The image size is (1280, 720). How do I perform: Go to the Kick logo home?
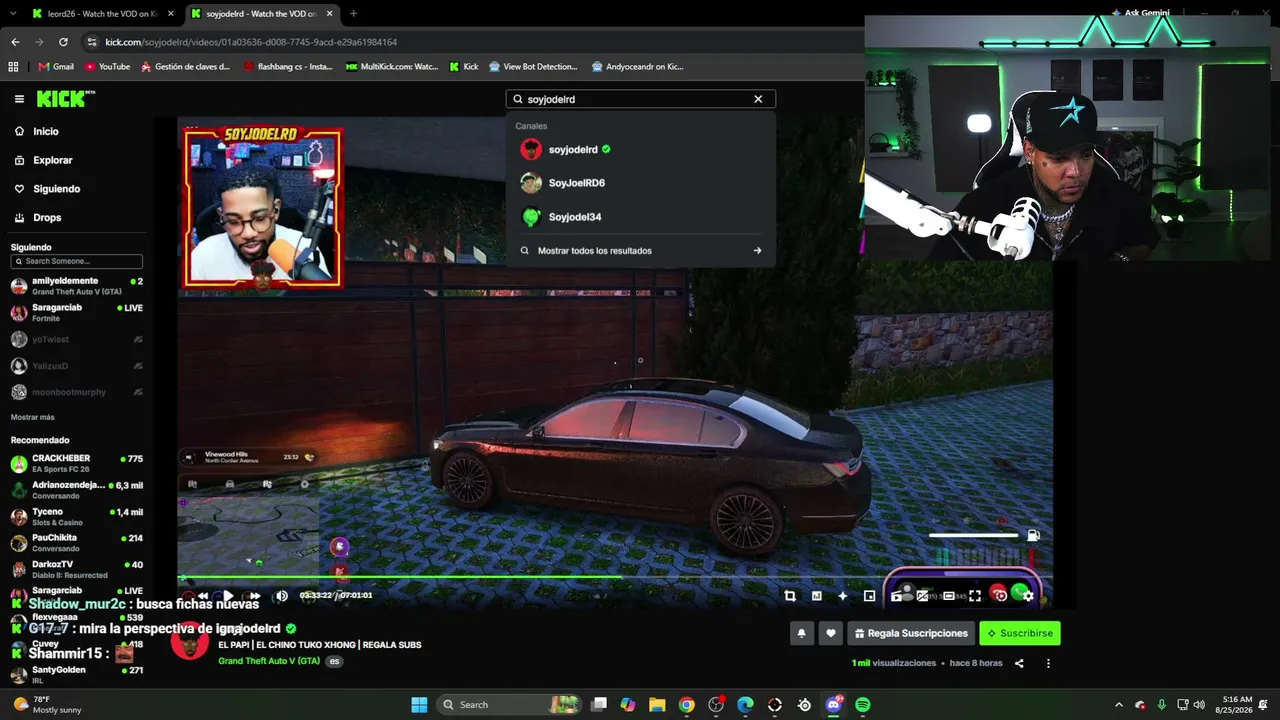click(x=66, y=99)
